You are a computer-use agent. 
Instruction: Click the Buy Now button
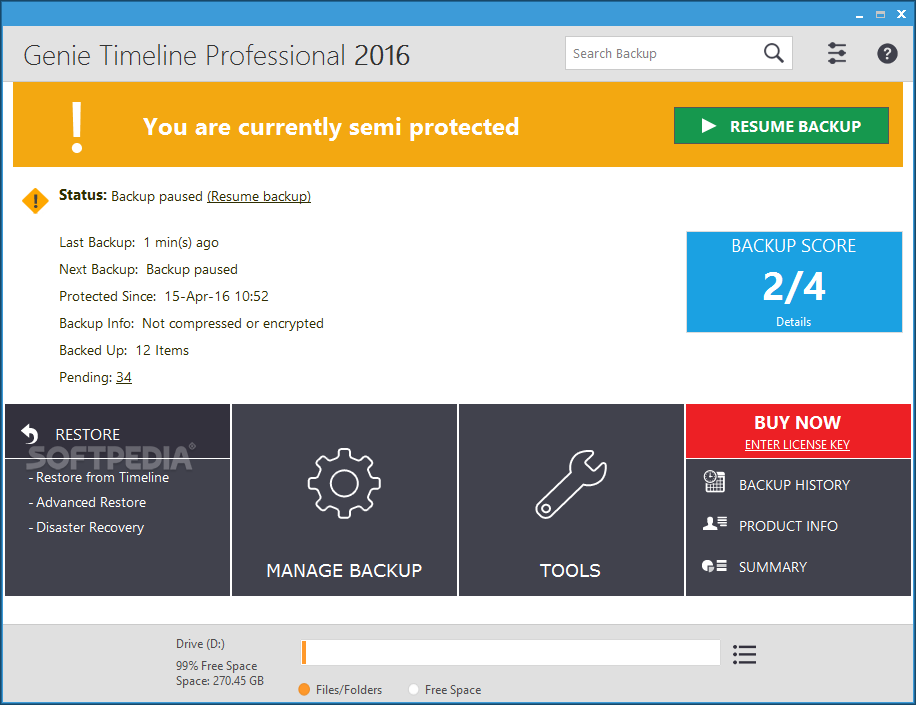pos(797,422)
